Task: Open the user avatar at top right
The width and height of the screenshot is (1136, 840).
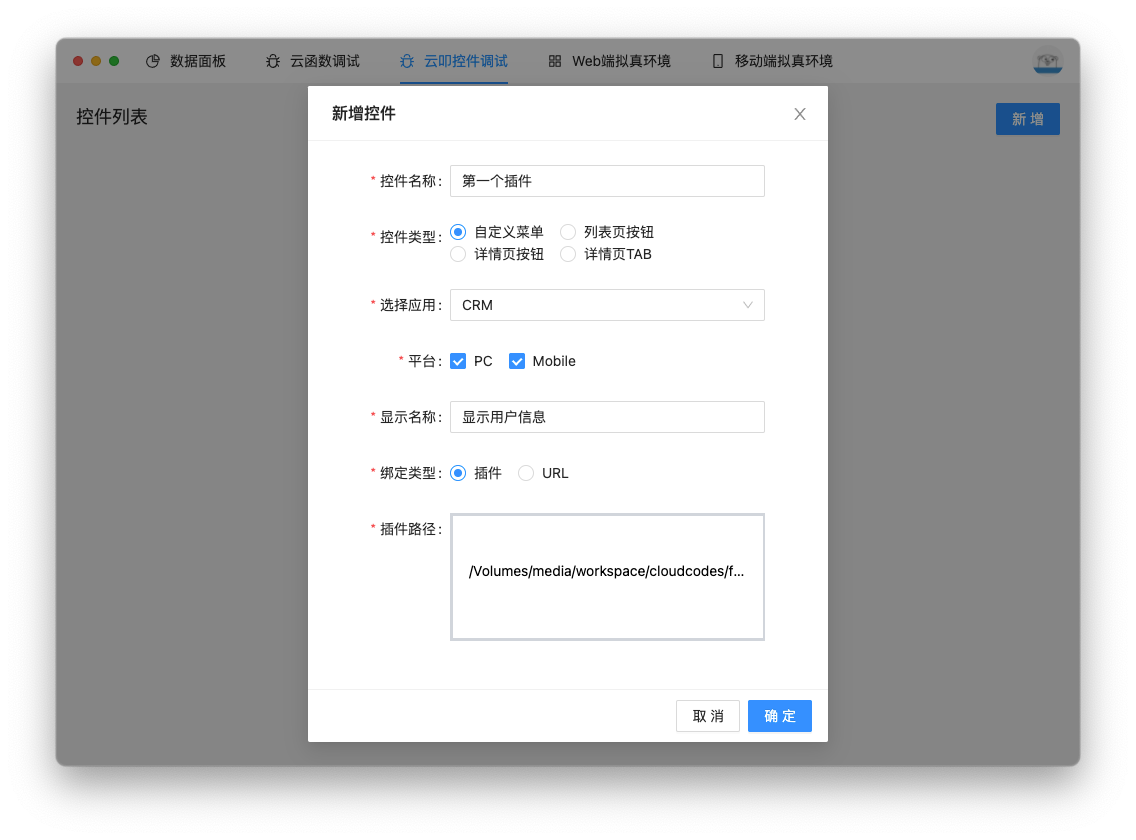Action: click(x=1047, y=61)
